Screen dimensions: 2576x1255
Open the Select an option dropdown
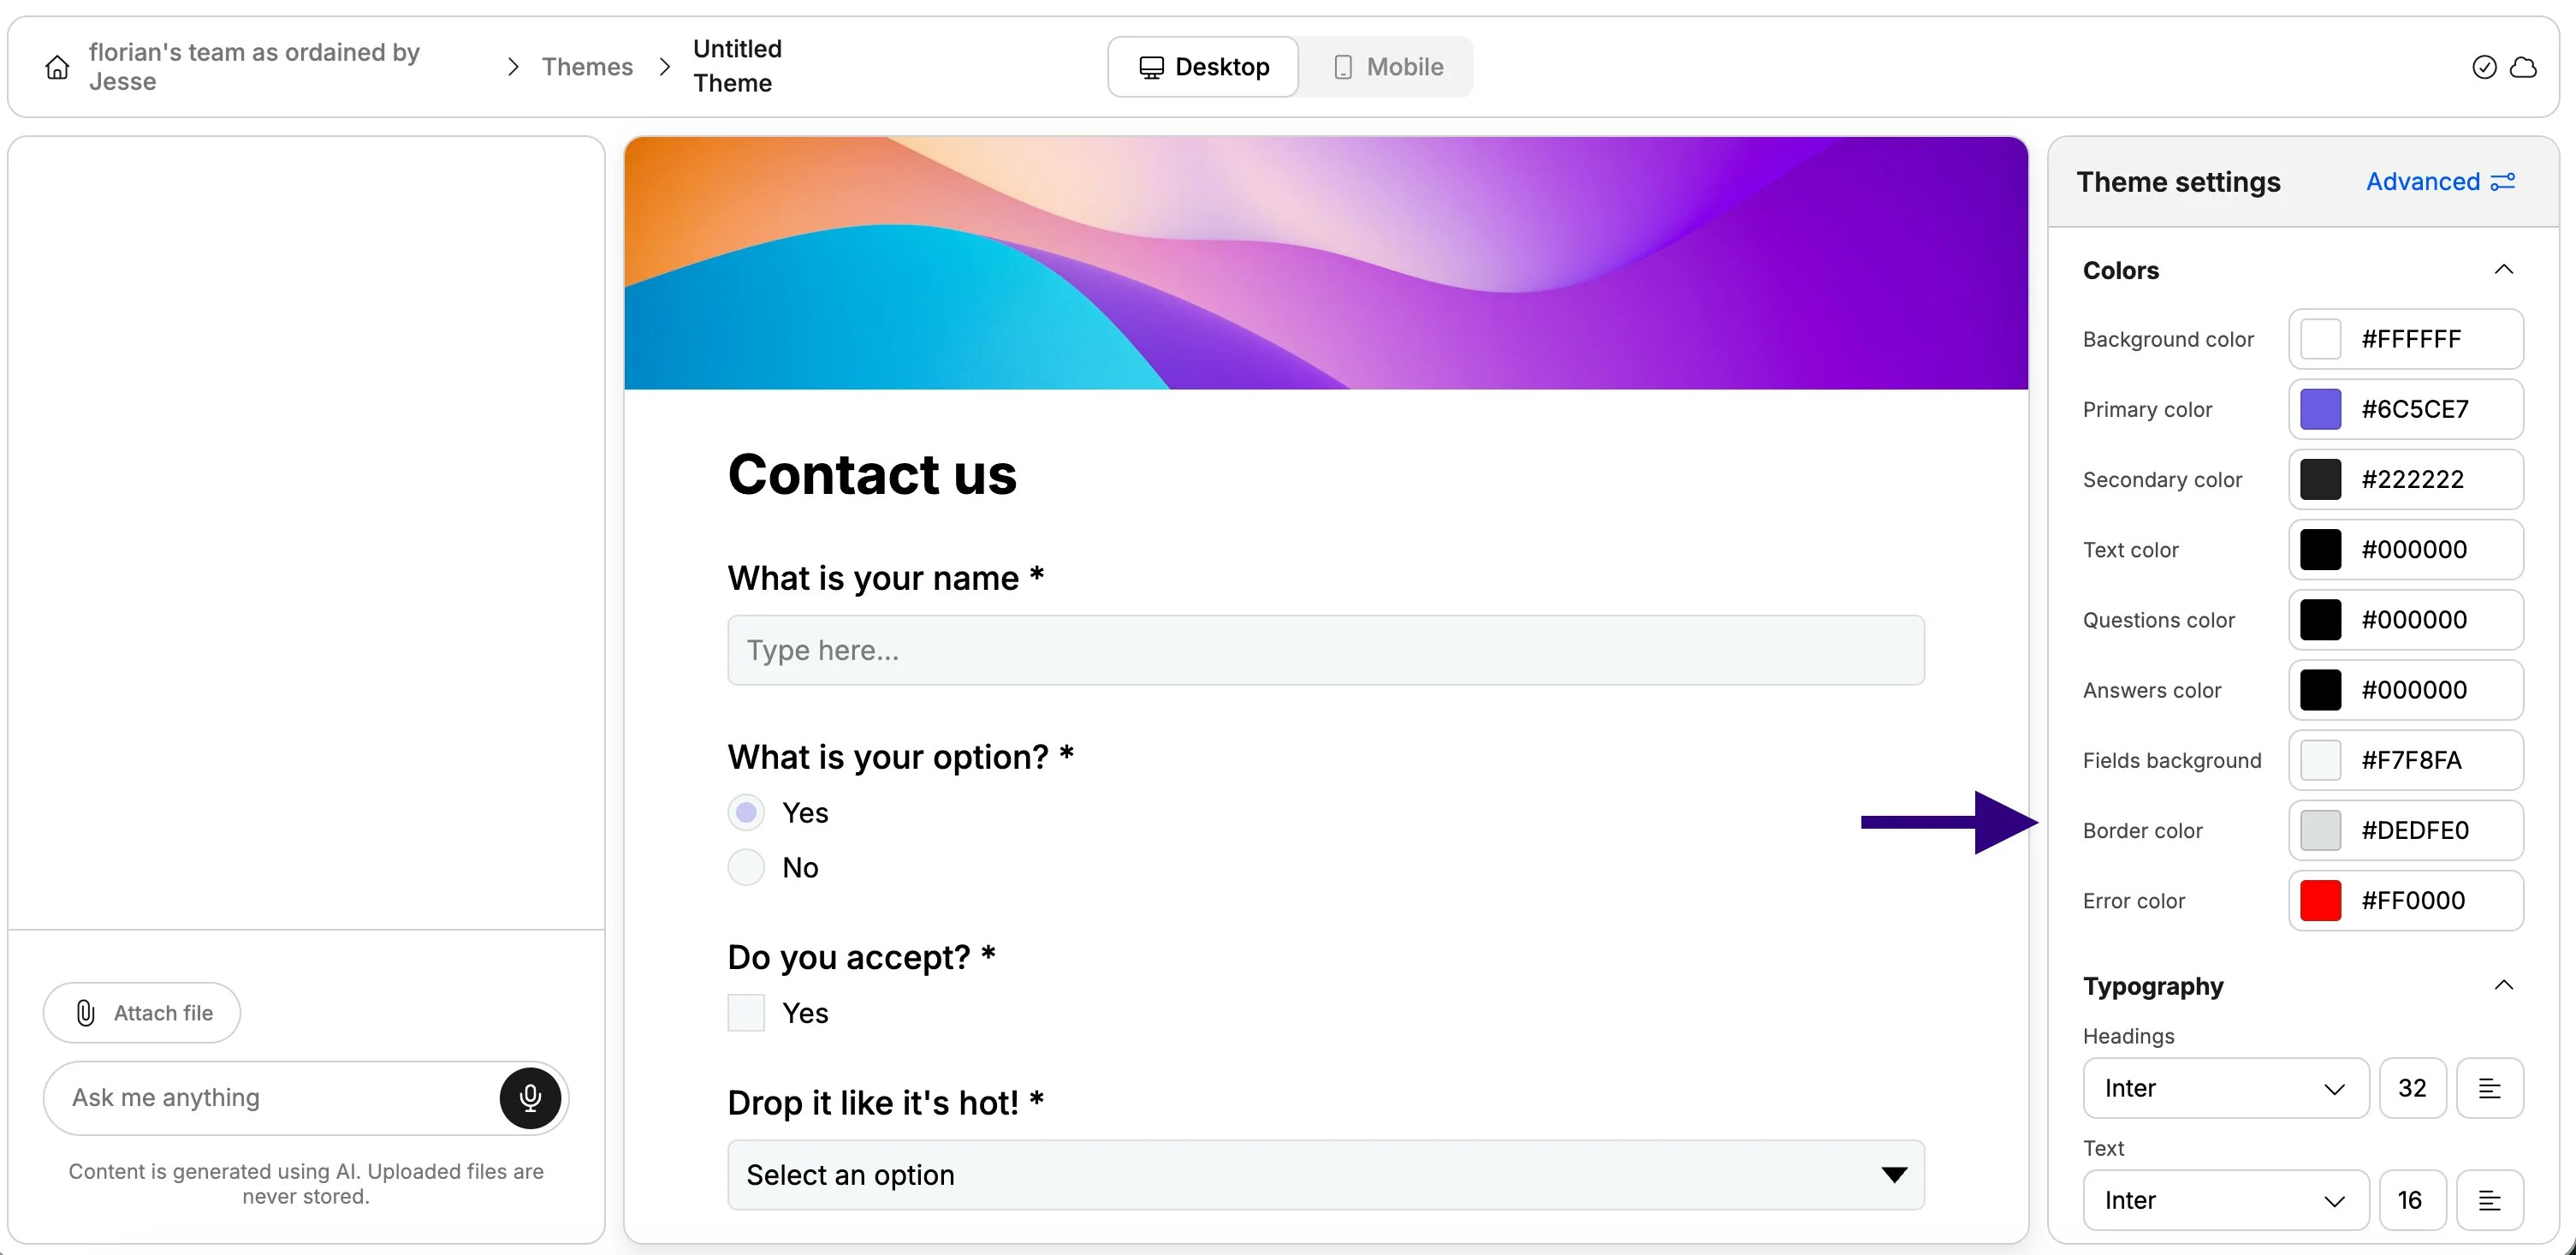coord(1326,1174)
